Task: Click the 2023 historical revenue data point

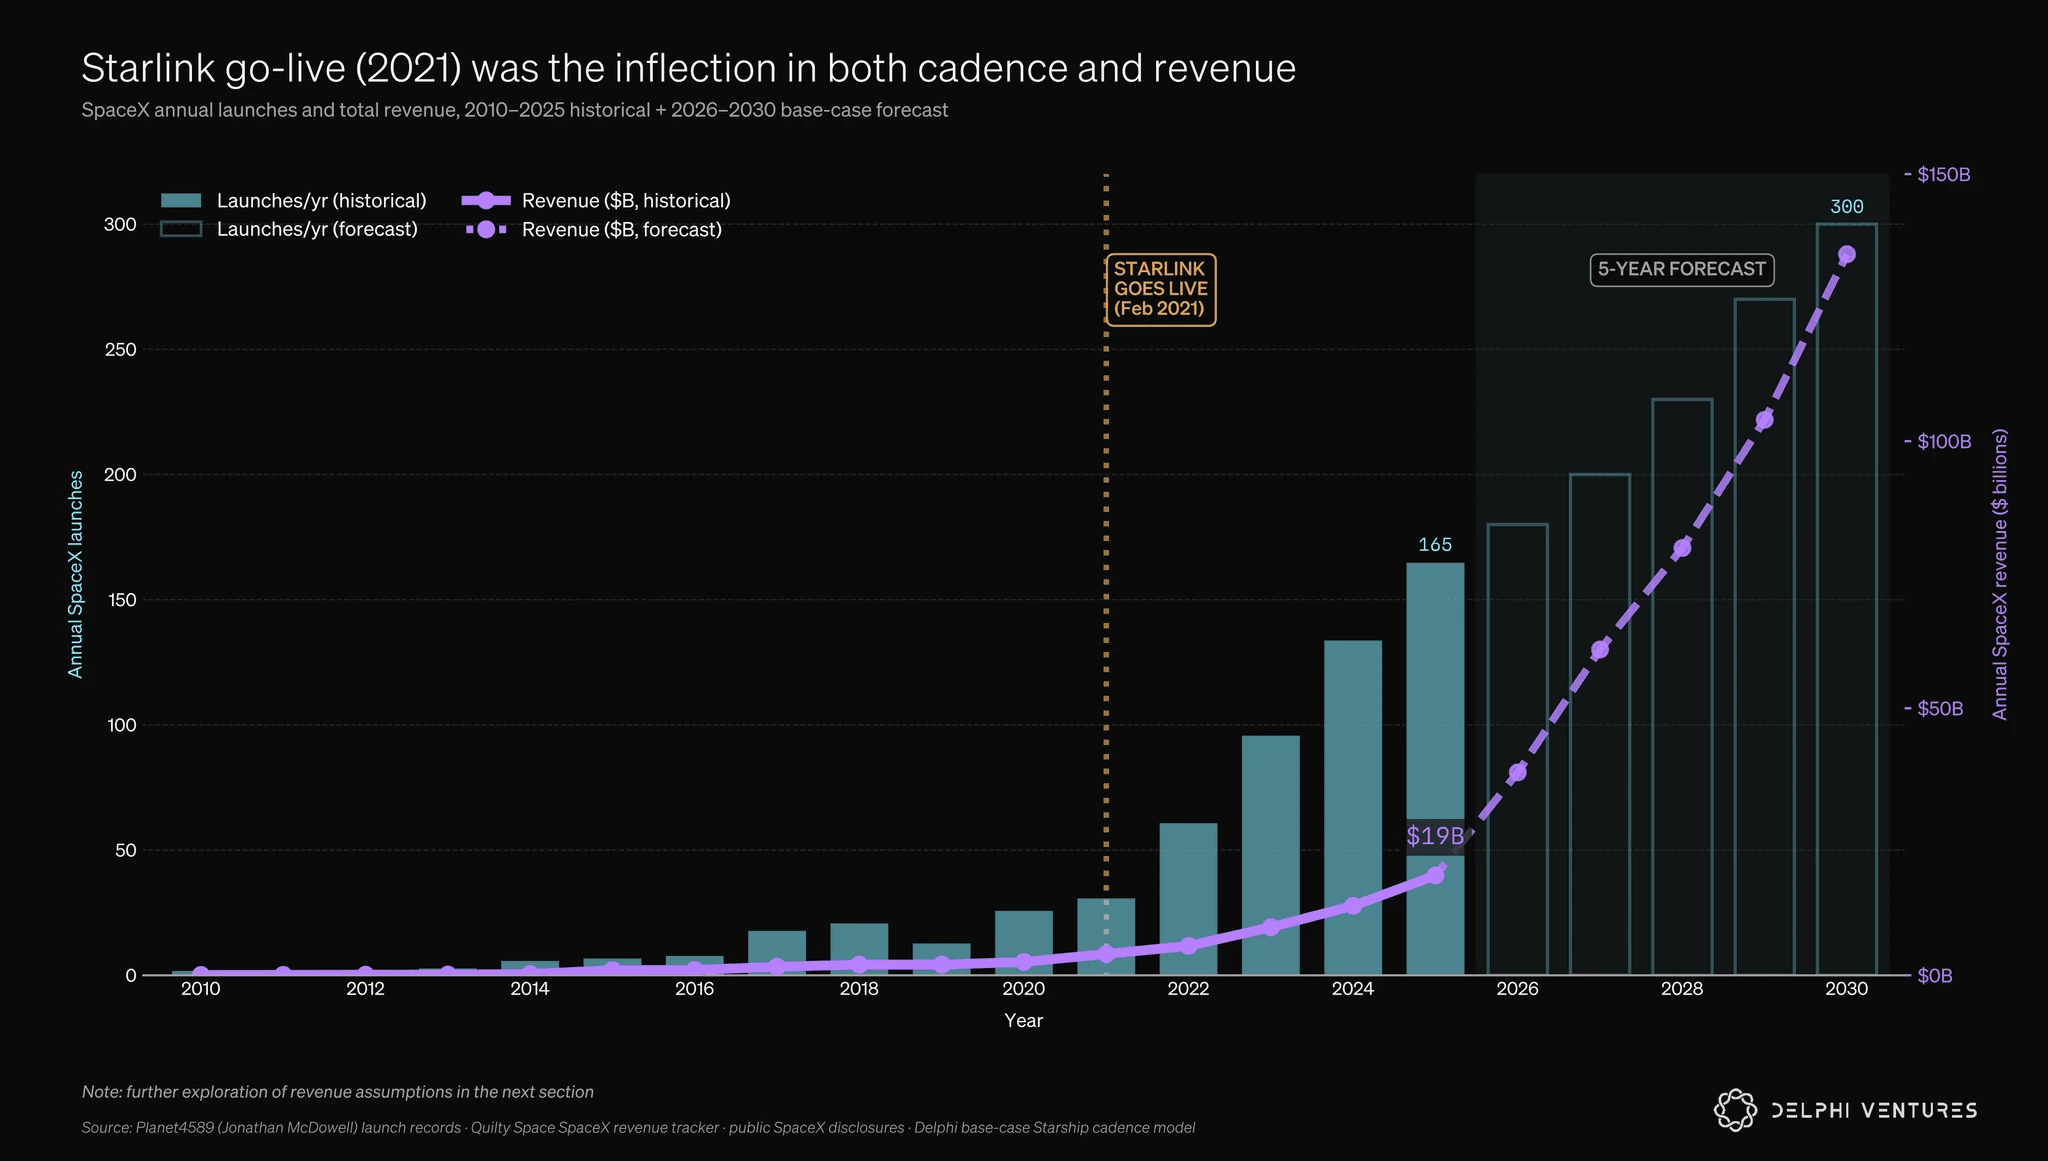Action: pyautogui.click(x=1271, y=927)
